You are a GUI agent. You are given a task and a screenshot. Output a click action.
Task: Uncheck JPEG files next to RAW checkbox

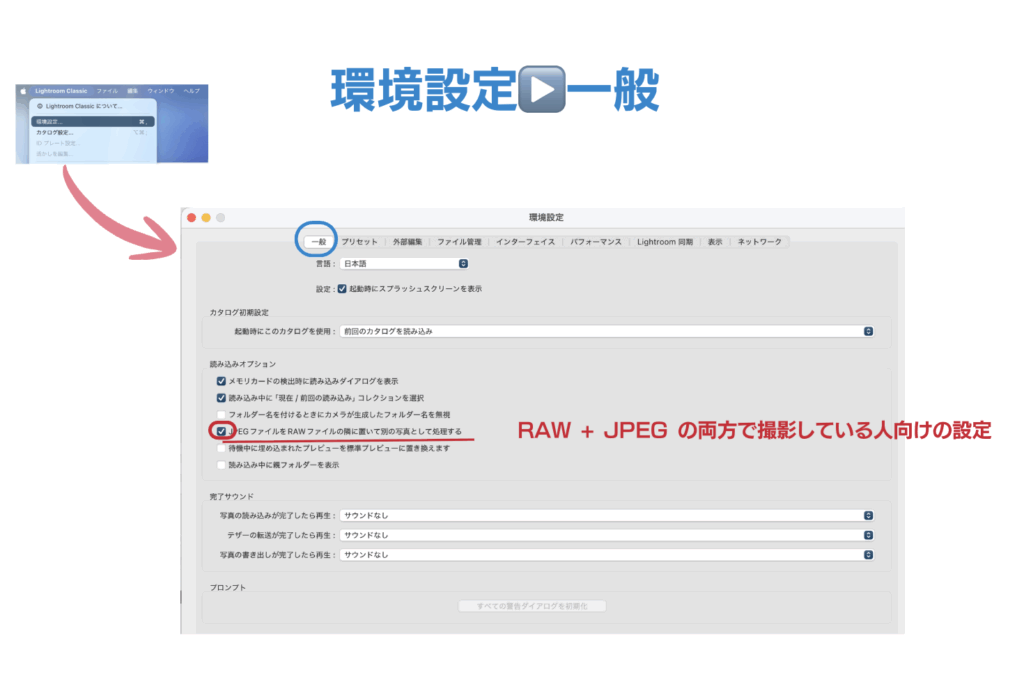click(x=221, y=431)
